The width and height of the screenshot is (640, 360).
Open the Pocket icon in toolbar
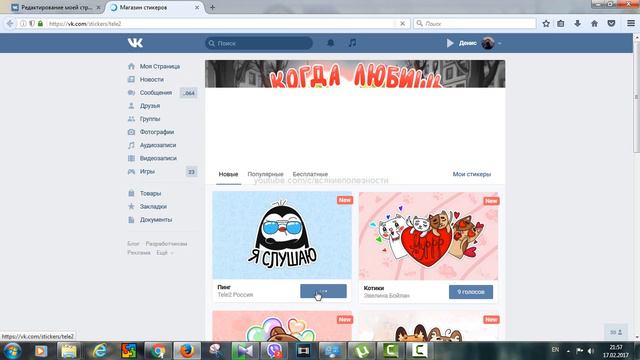pyautogui.click(x=611, y=24)
